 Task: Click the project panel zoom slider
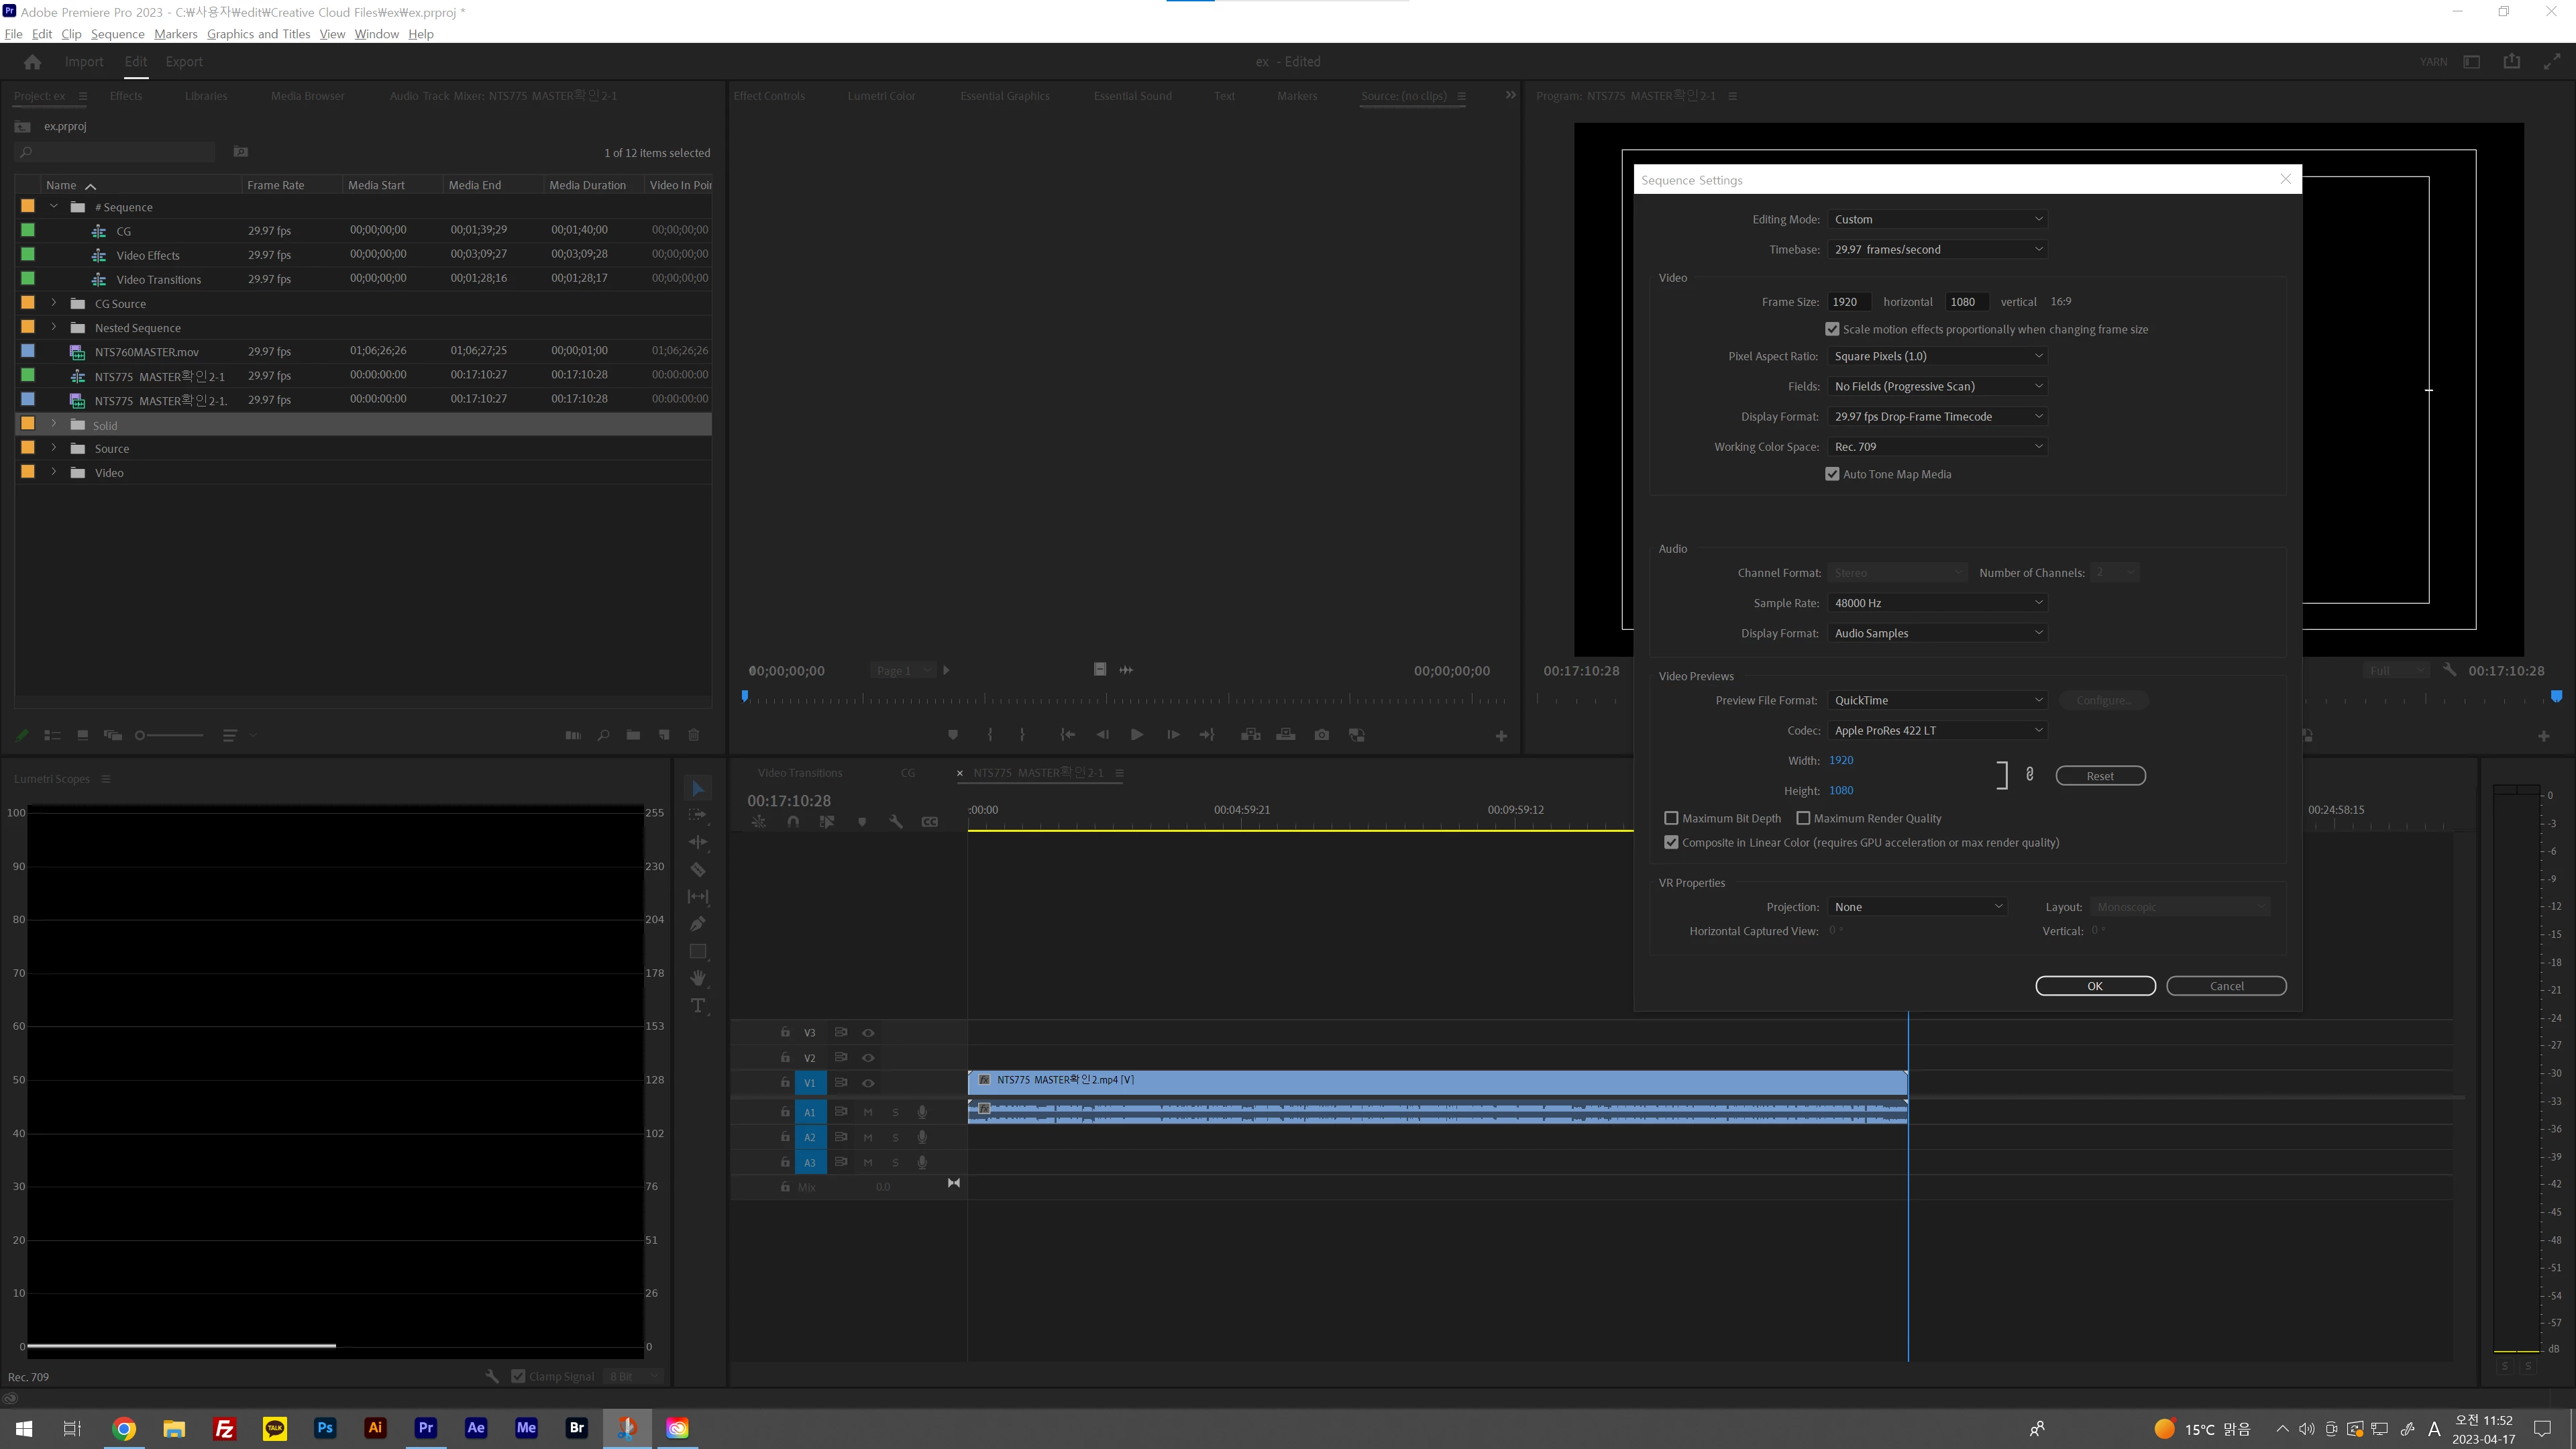point(140,735)
